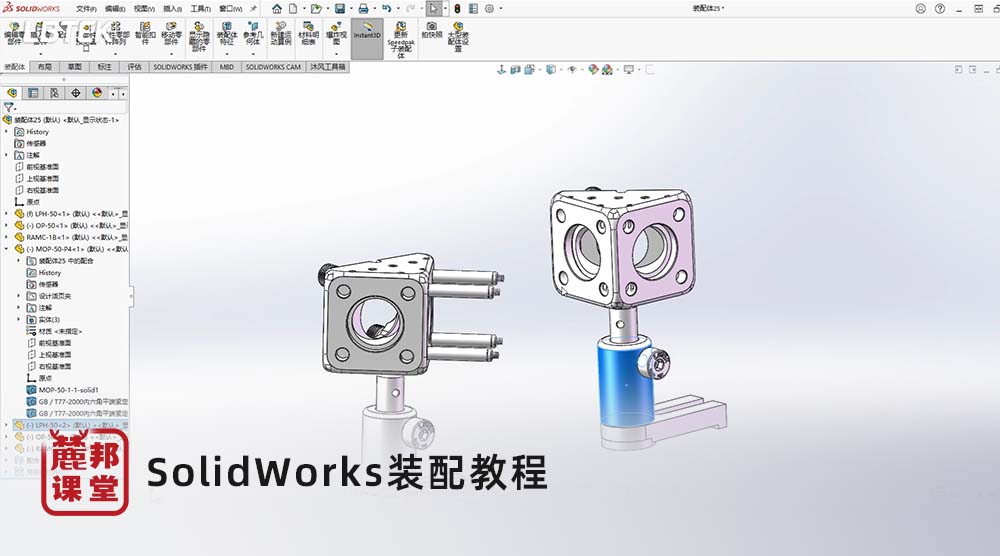The width and height of the screenshot is (1000, 556).
Task: Activate the Select cursor tool
Action: point(434,9)
